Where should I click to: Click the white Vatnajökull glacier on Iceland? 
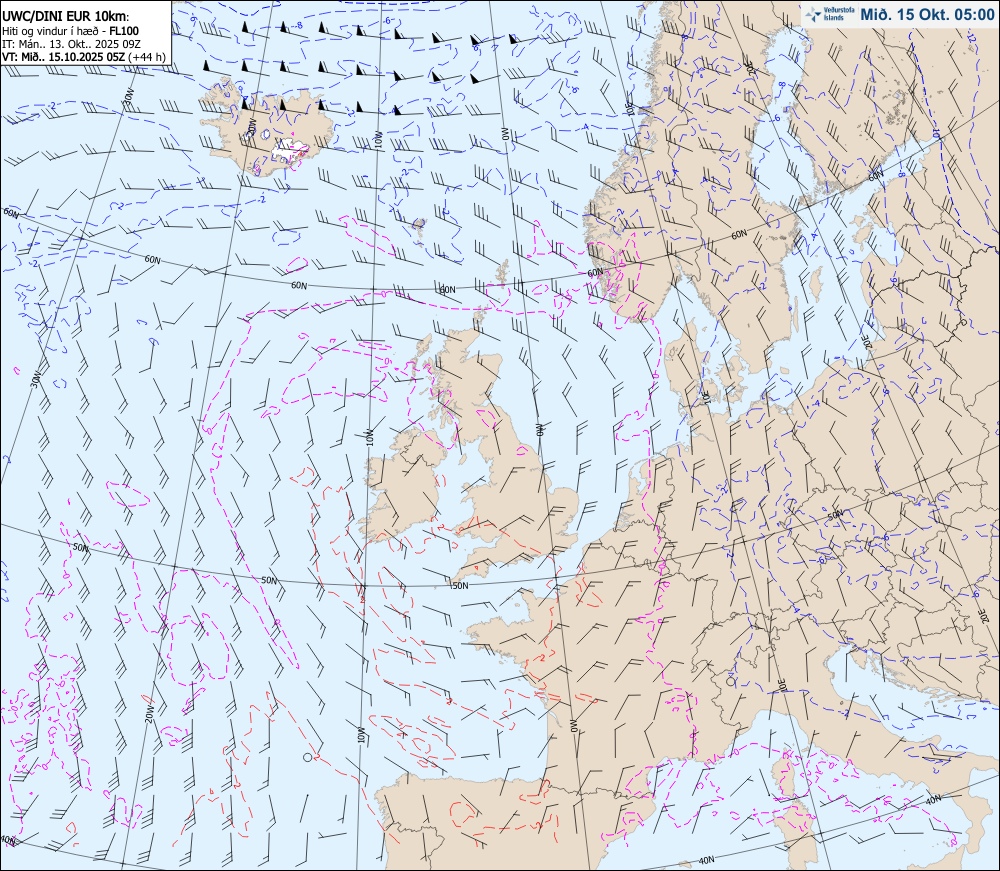(290, 150)
